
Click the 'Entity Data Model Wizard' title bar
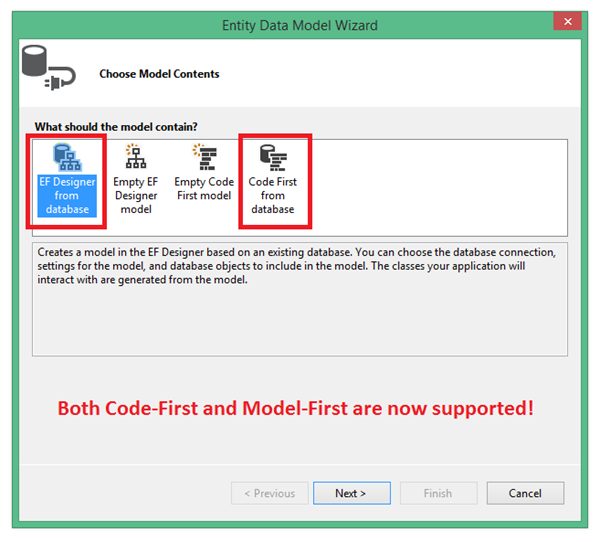pos(300,24)
